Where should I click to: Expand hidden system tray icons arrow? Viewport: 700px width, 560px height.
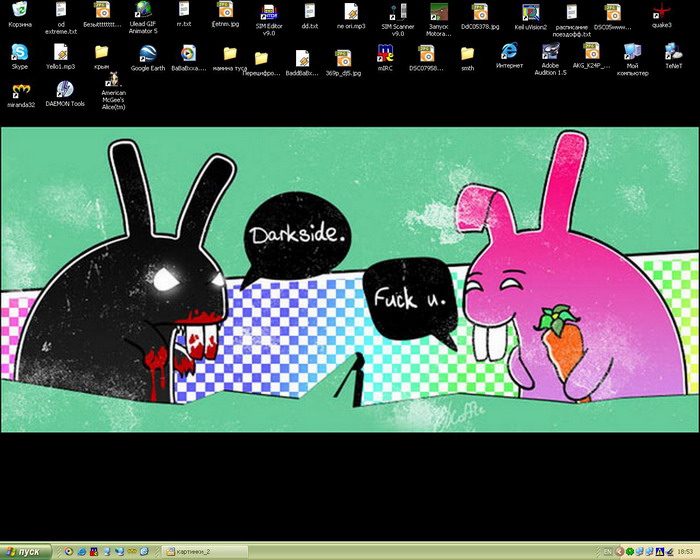619,552
